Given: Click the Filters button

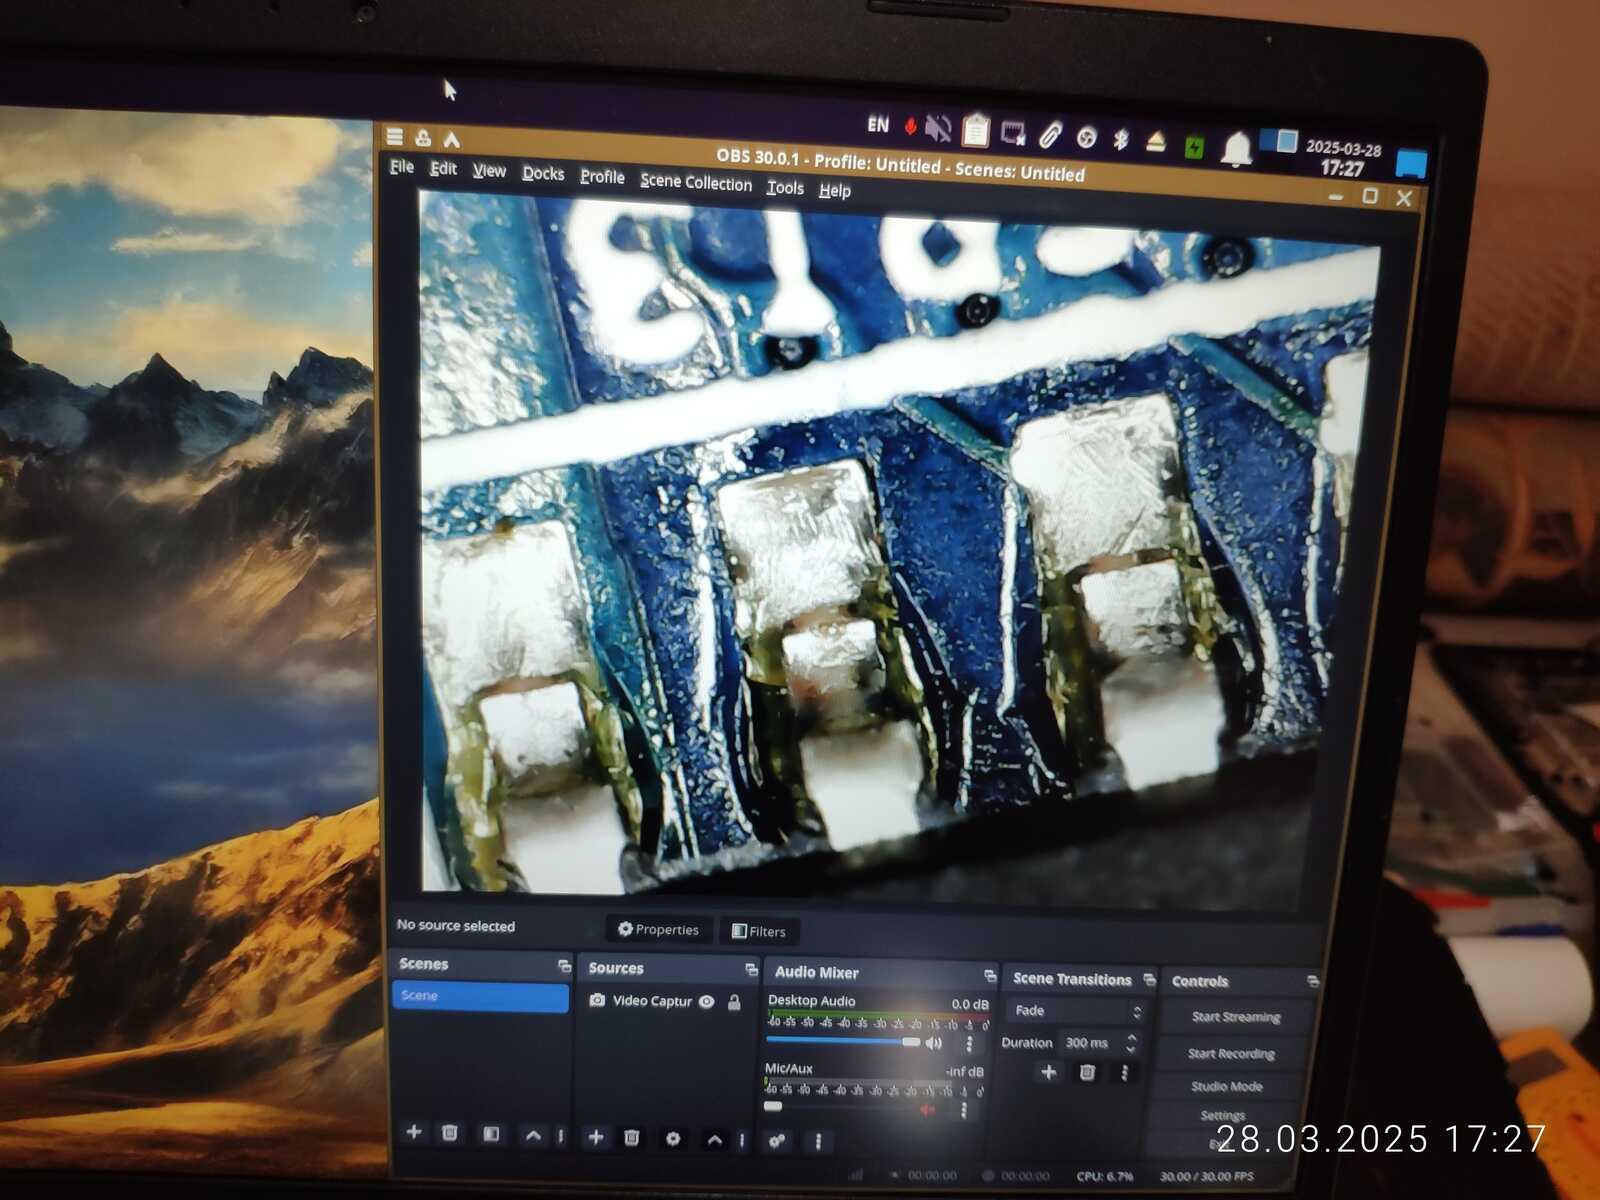Looking at the screenshot, I should [x=759, y=931].
